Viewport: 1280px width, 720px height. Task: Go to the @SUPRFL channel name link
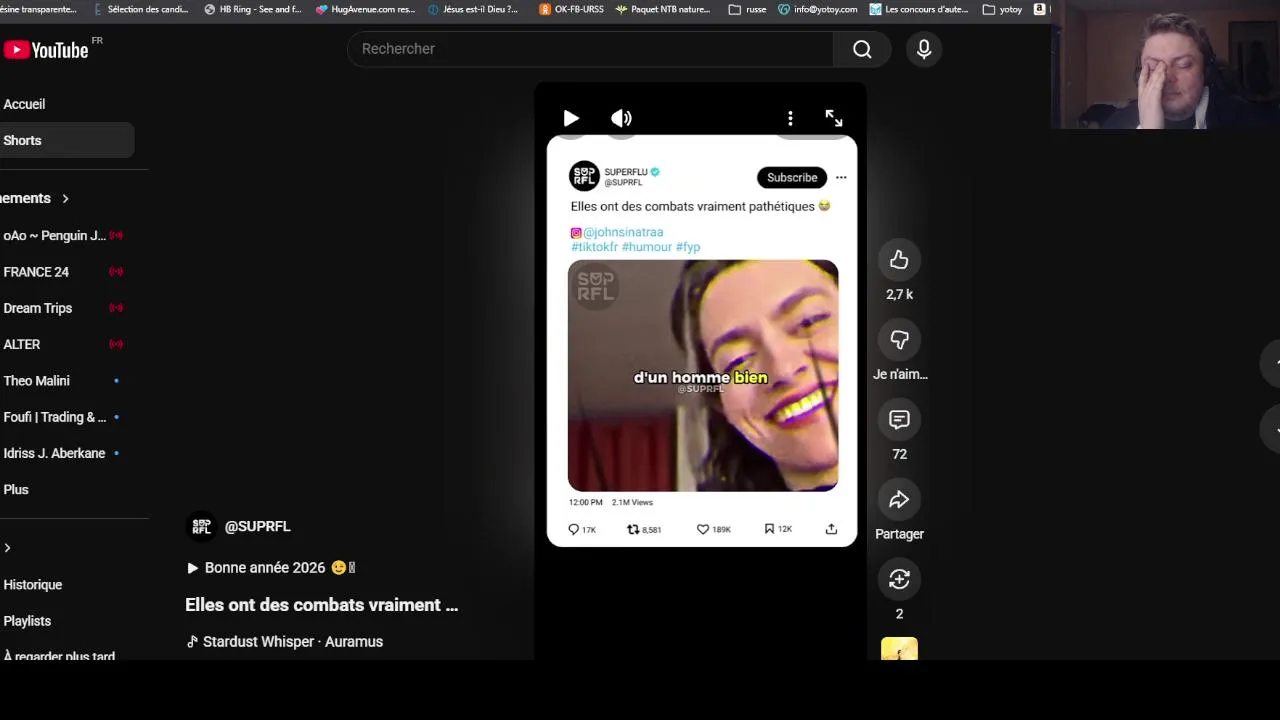(257, 526)
